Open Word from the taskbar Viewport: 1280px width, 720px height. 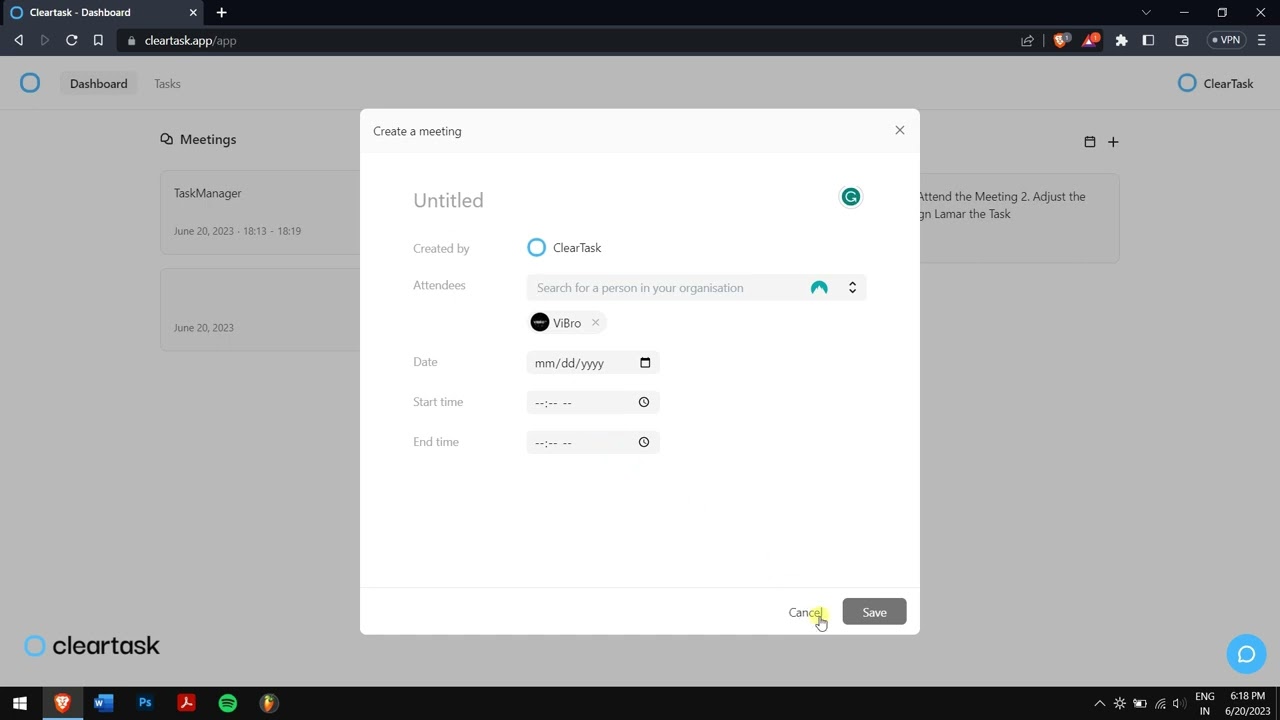point(103,703)
